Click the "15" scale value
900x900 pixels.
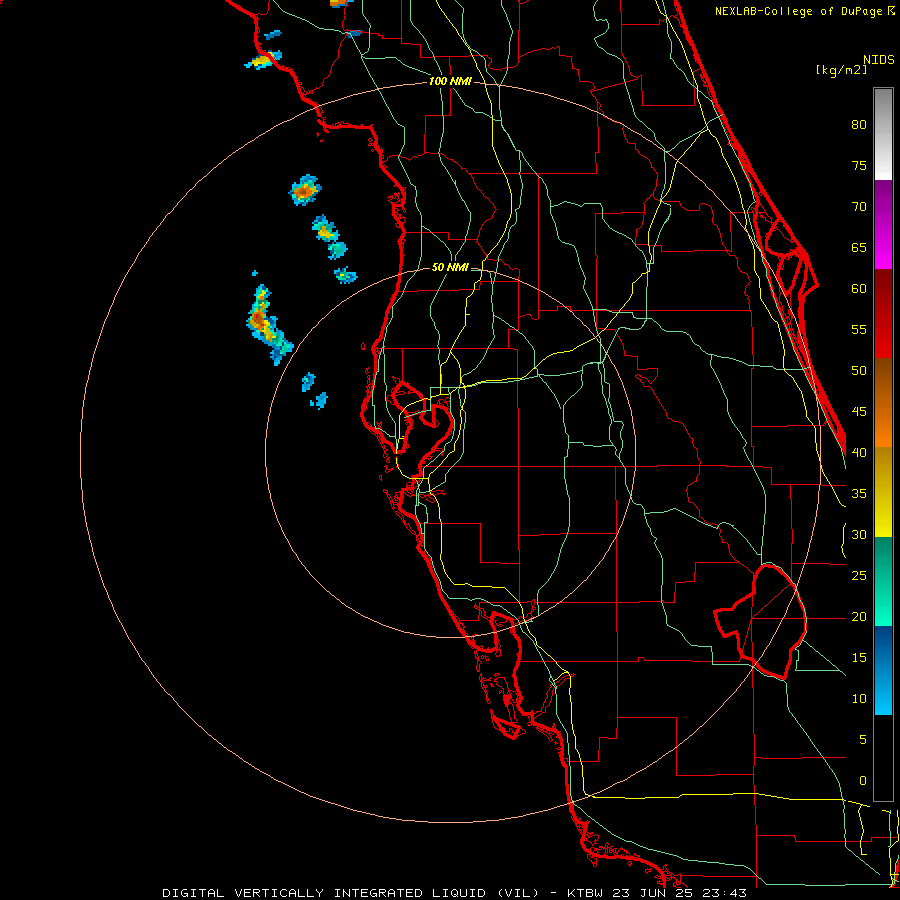pyautogui.click(x=859, y=658)
